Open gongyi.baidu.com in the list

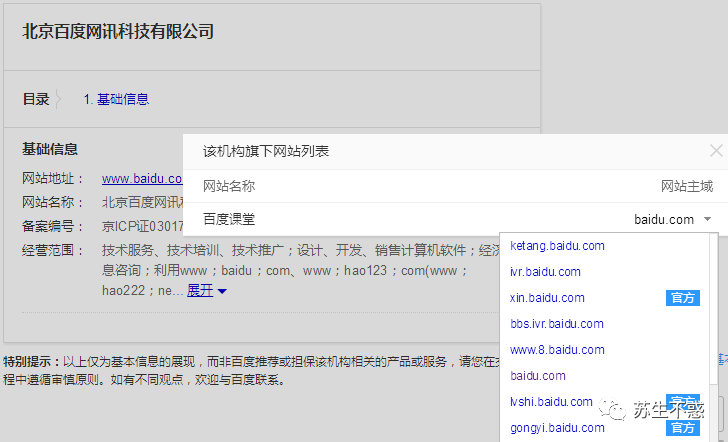point(557,428)
